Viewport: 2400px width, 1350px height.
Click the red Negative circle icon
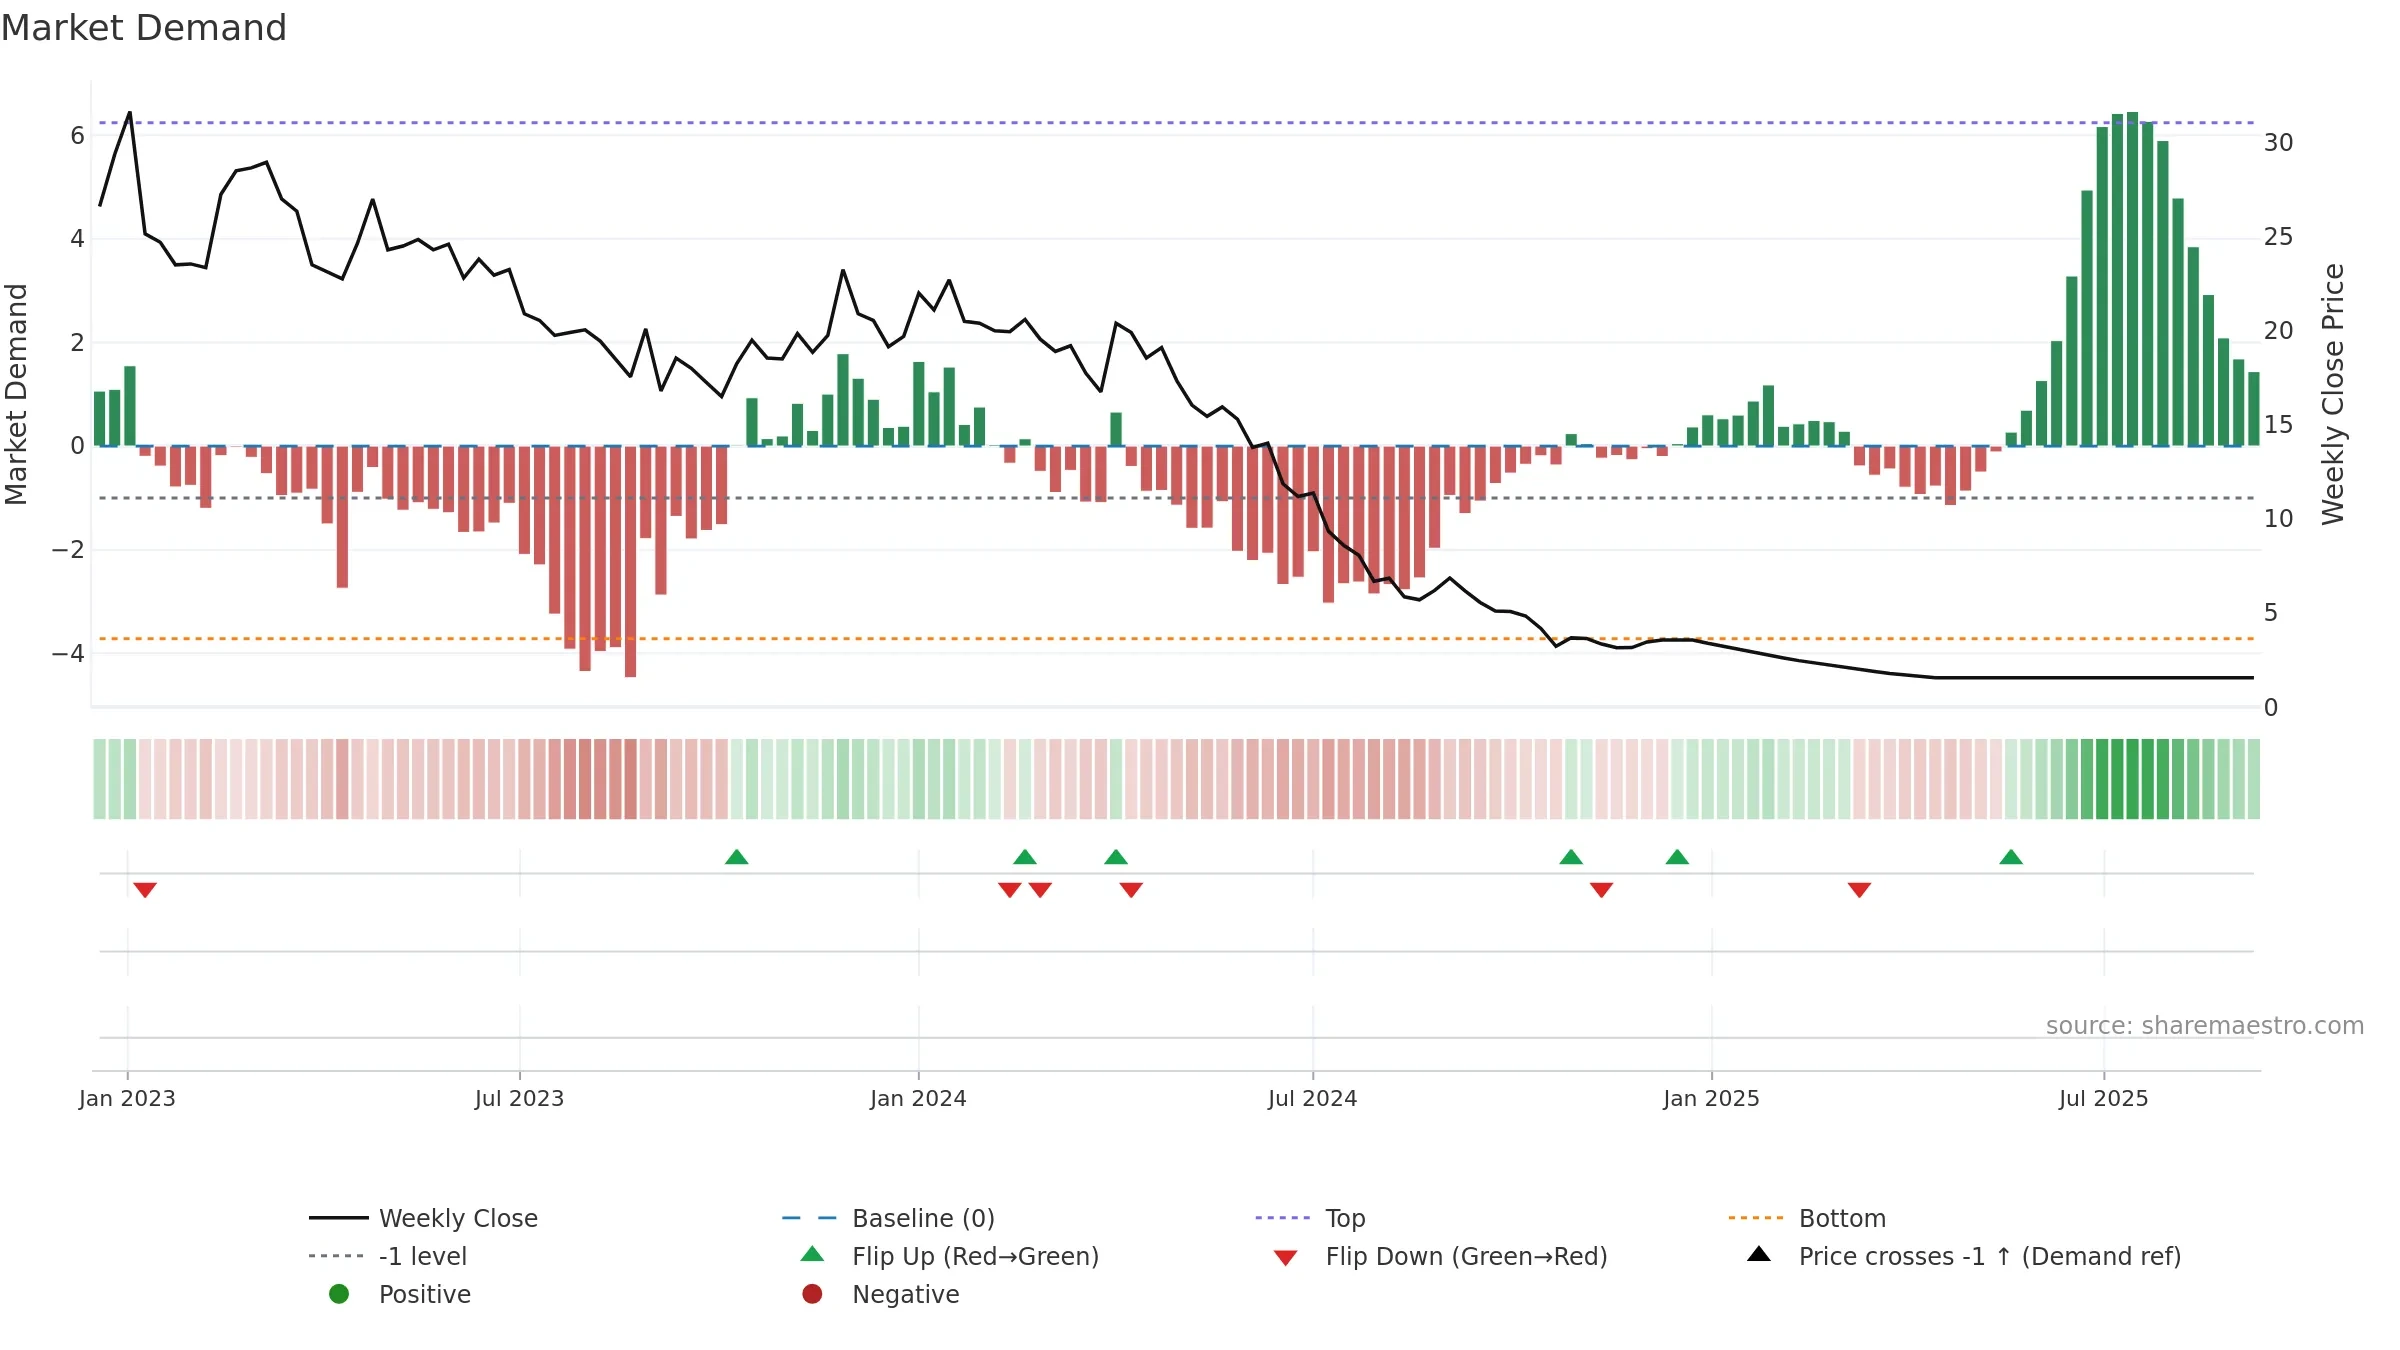coord(812,1294)
